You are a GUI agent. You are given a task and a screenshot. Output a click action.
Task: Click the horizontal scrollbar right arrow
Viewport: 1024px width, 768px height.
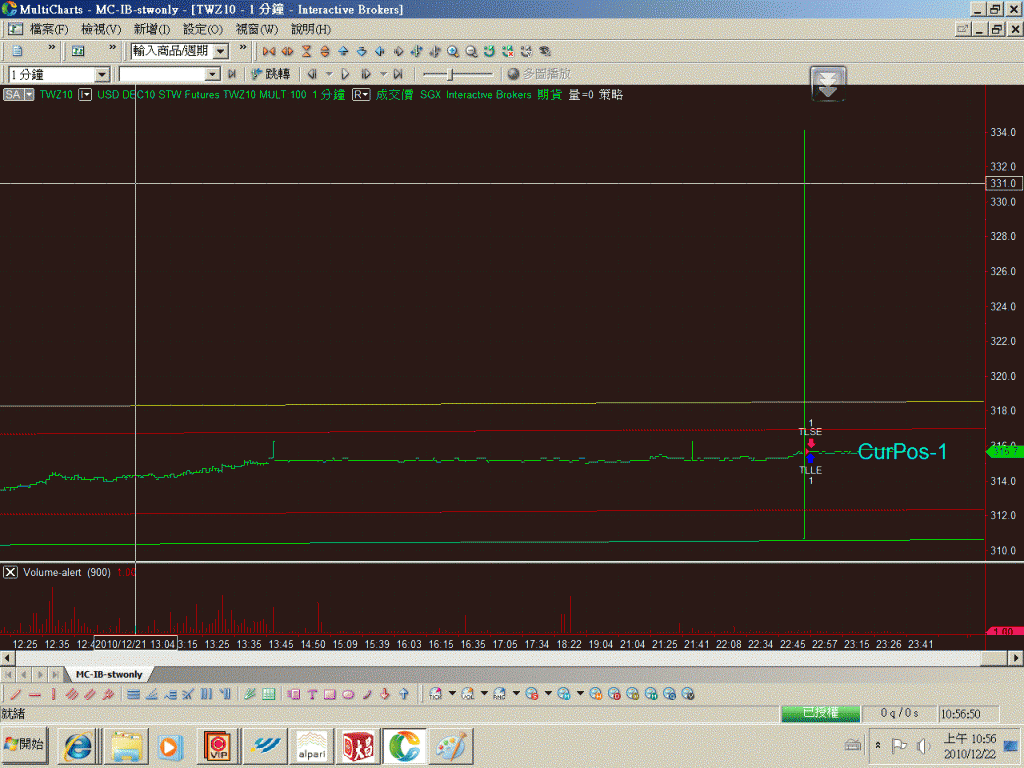tap(1016, 658)
